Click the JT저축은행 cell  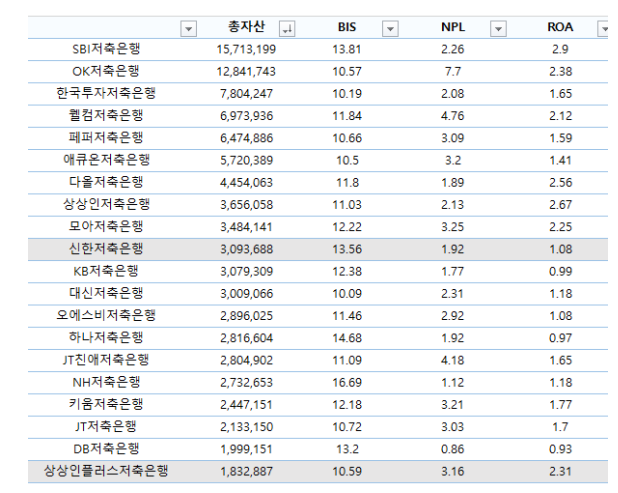pyautogui.click(x=106, y=426)
